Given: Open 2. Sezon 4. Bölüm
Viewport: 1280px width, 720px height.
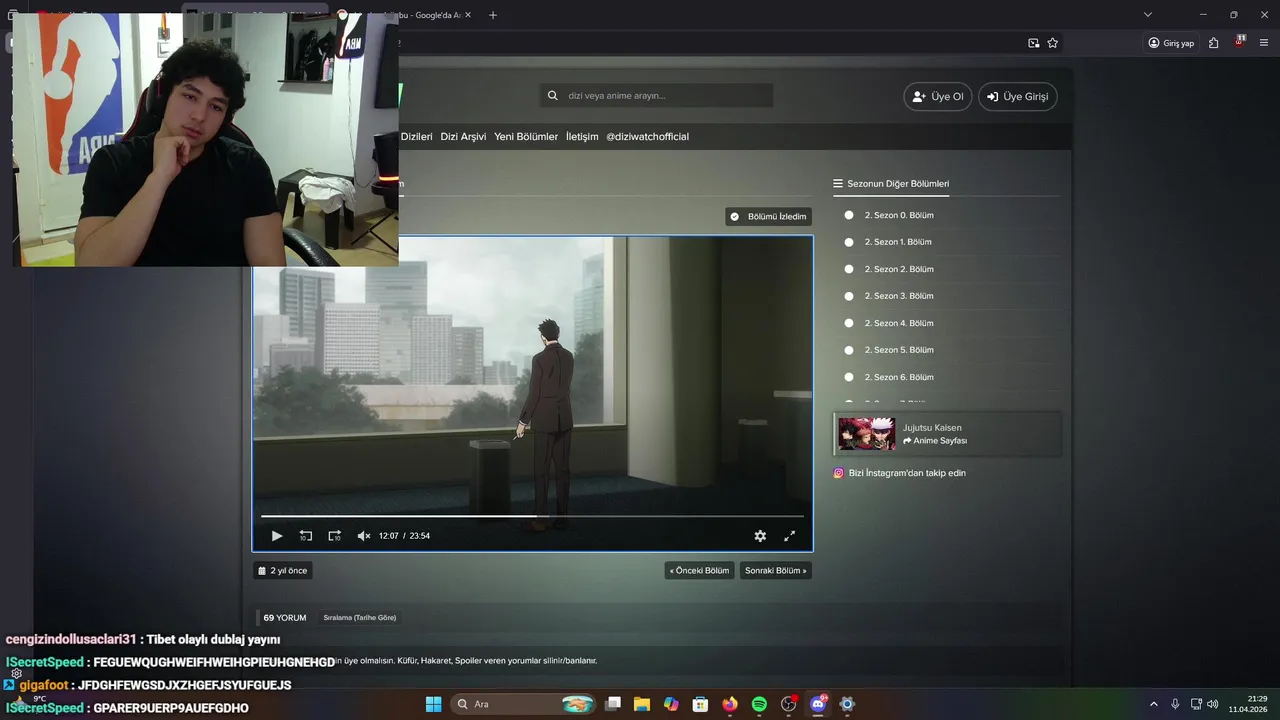Looking at the screenshot, I should click(899, 323).
